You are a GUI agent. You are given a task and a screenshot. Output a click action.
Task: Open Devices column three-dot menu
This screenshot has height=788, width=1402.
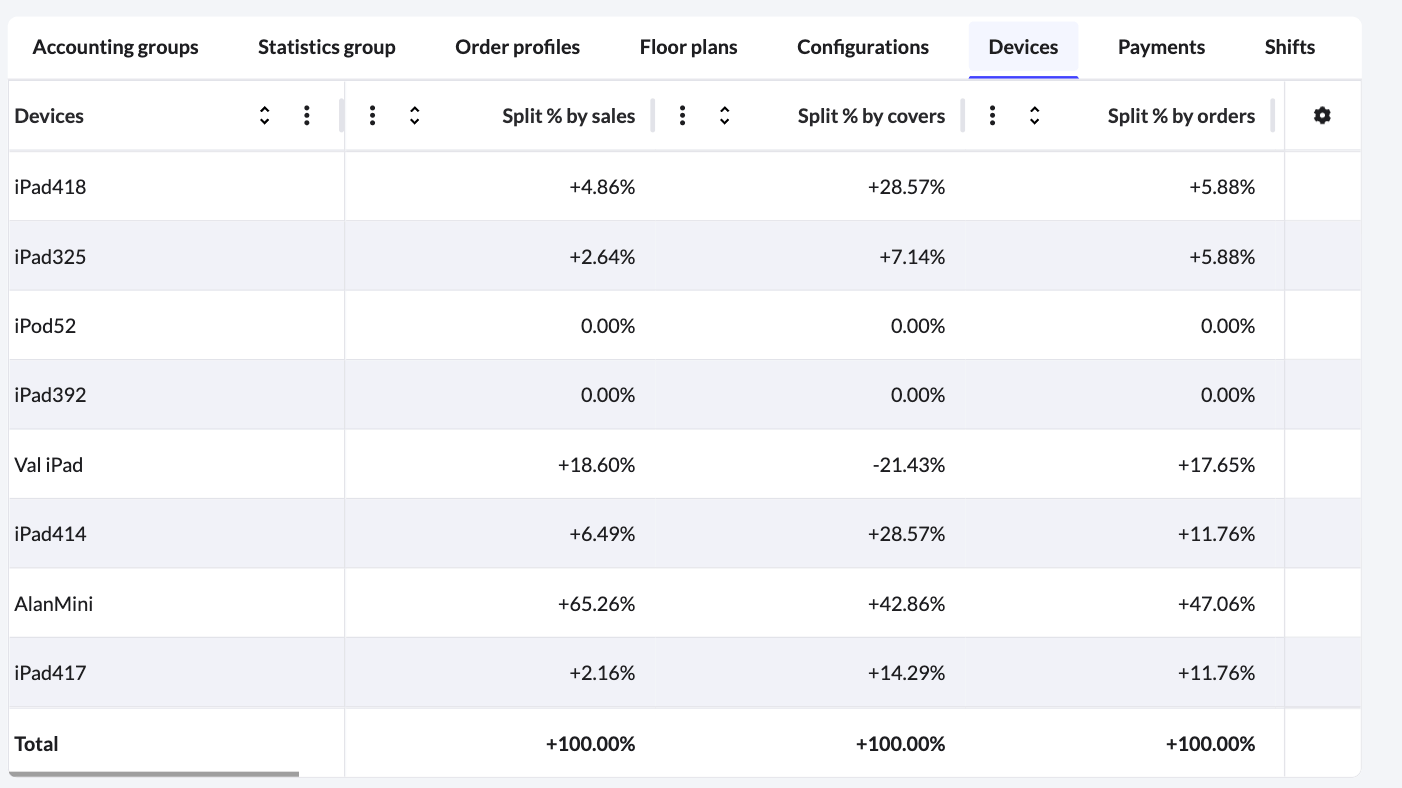click(306, 116)
